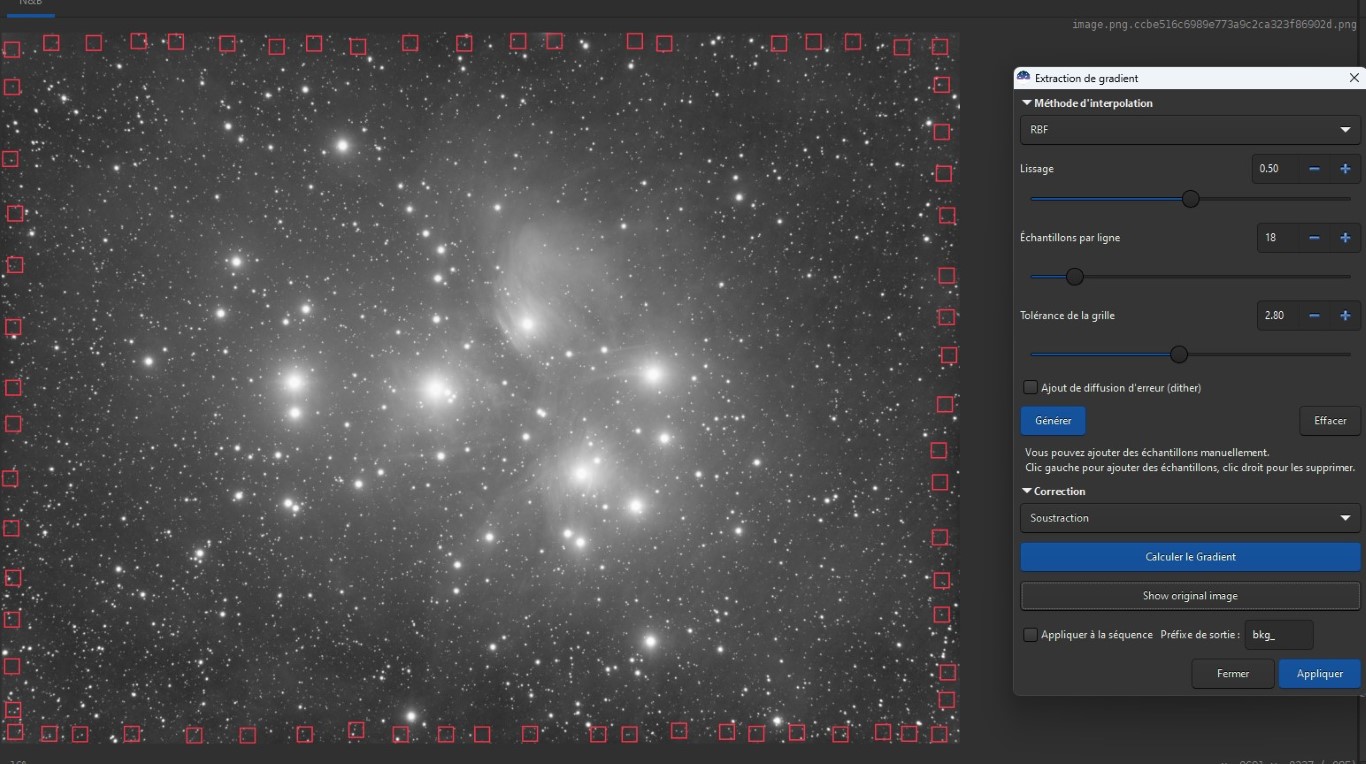
Task: Toggle the Appliquer à la séquence checkbox
Action: [x=1030, y=635]
